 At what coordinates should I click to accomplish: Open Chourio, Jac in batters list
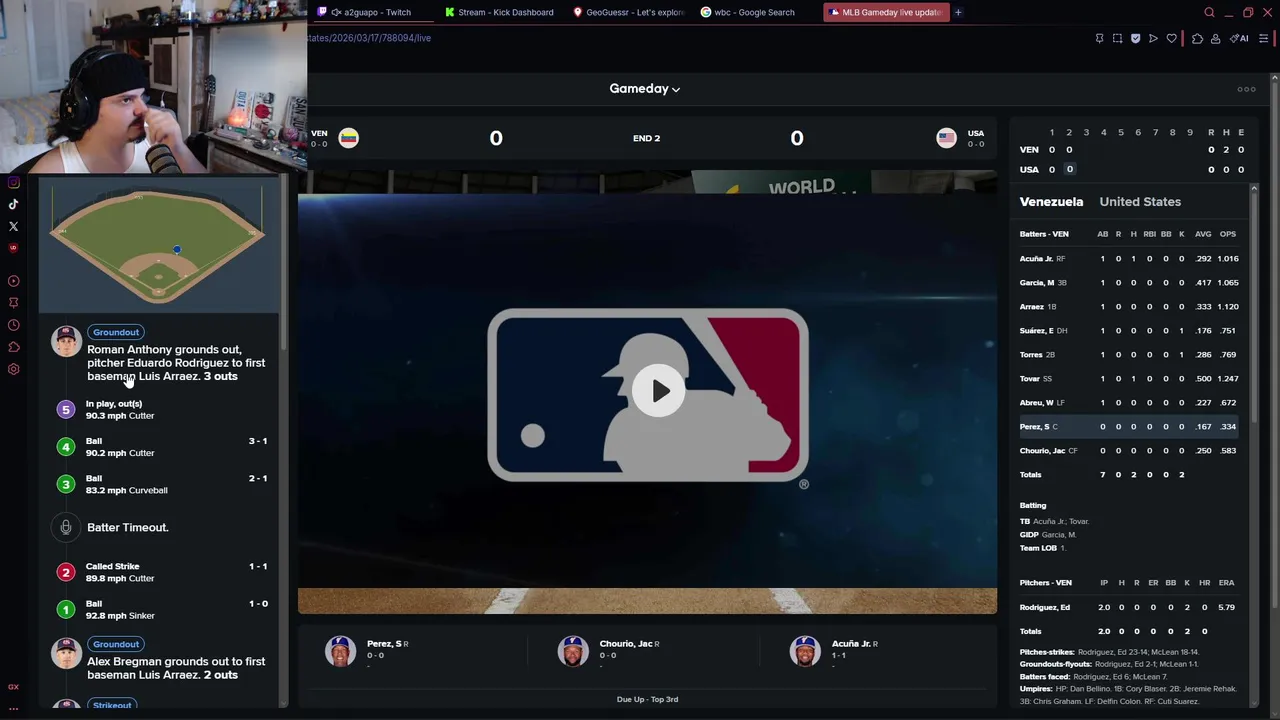(x=1128, y=451)
